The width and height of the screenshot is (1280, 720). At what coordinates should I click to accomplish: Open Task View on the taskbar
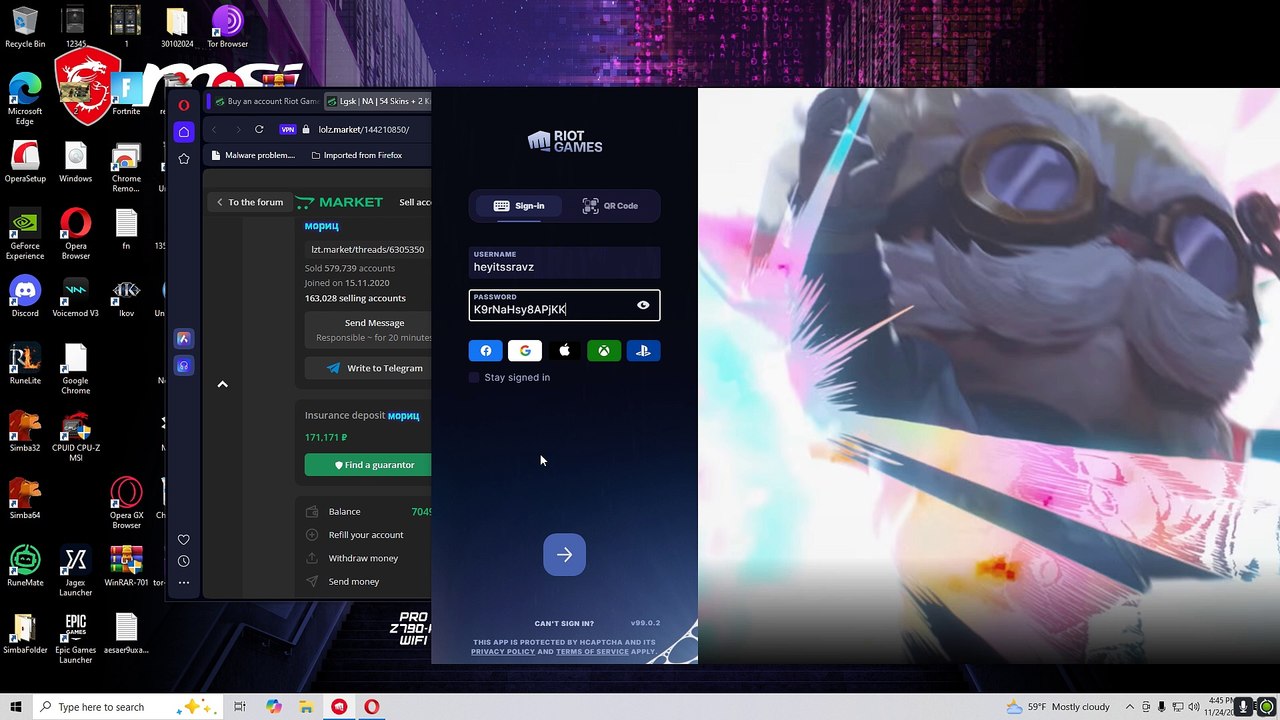240,707
